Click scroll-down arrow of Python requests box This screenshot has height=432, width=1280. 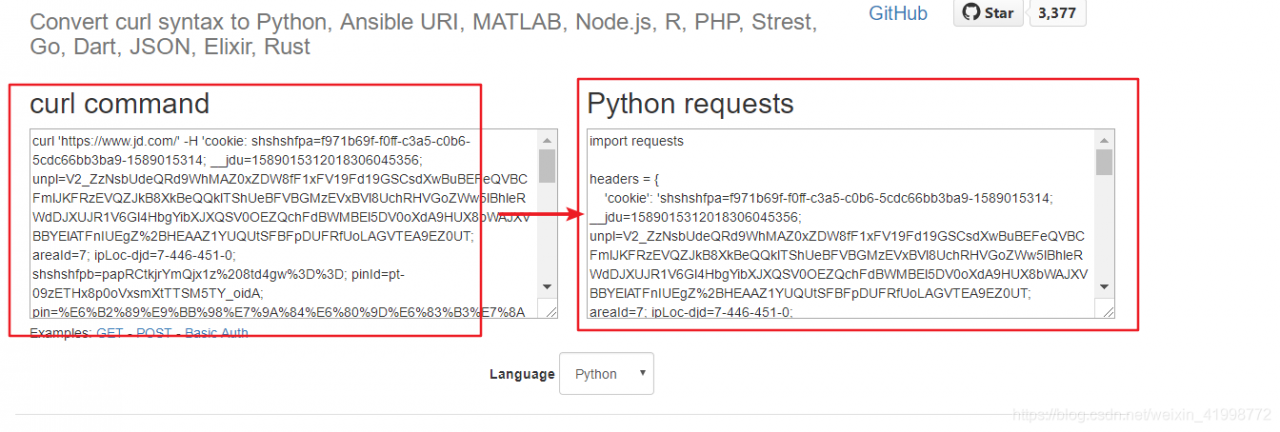point(1104,288)
